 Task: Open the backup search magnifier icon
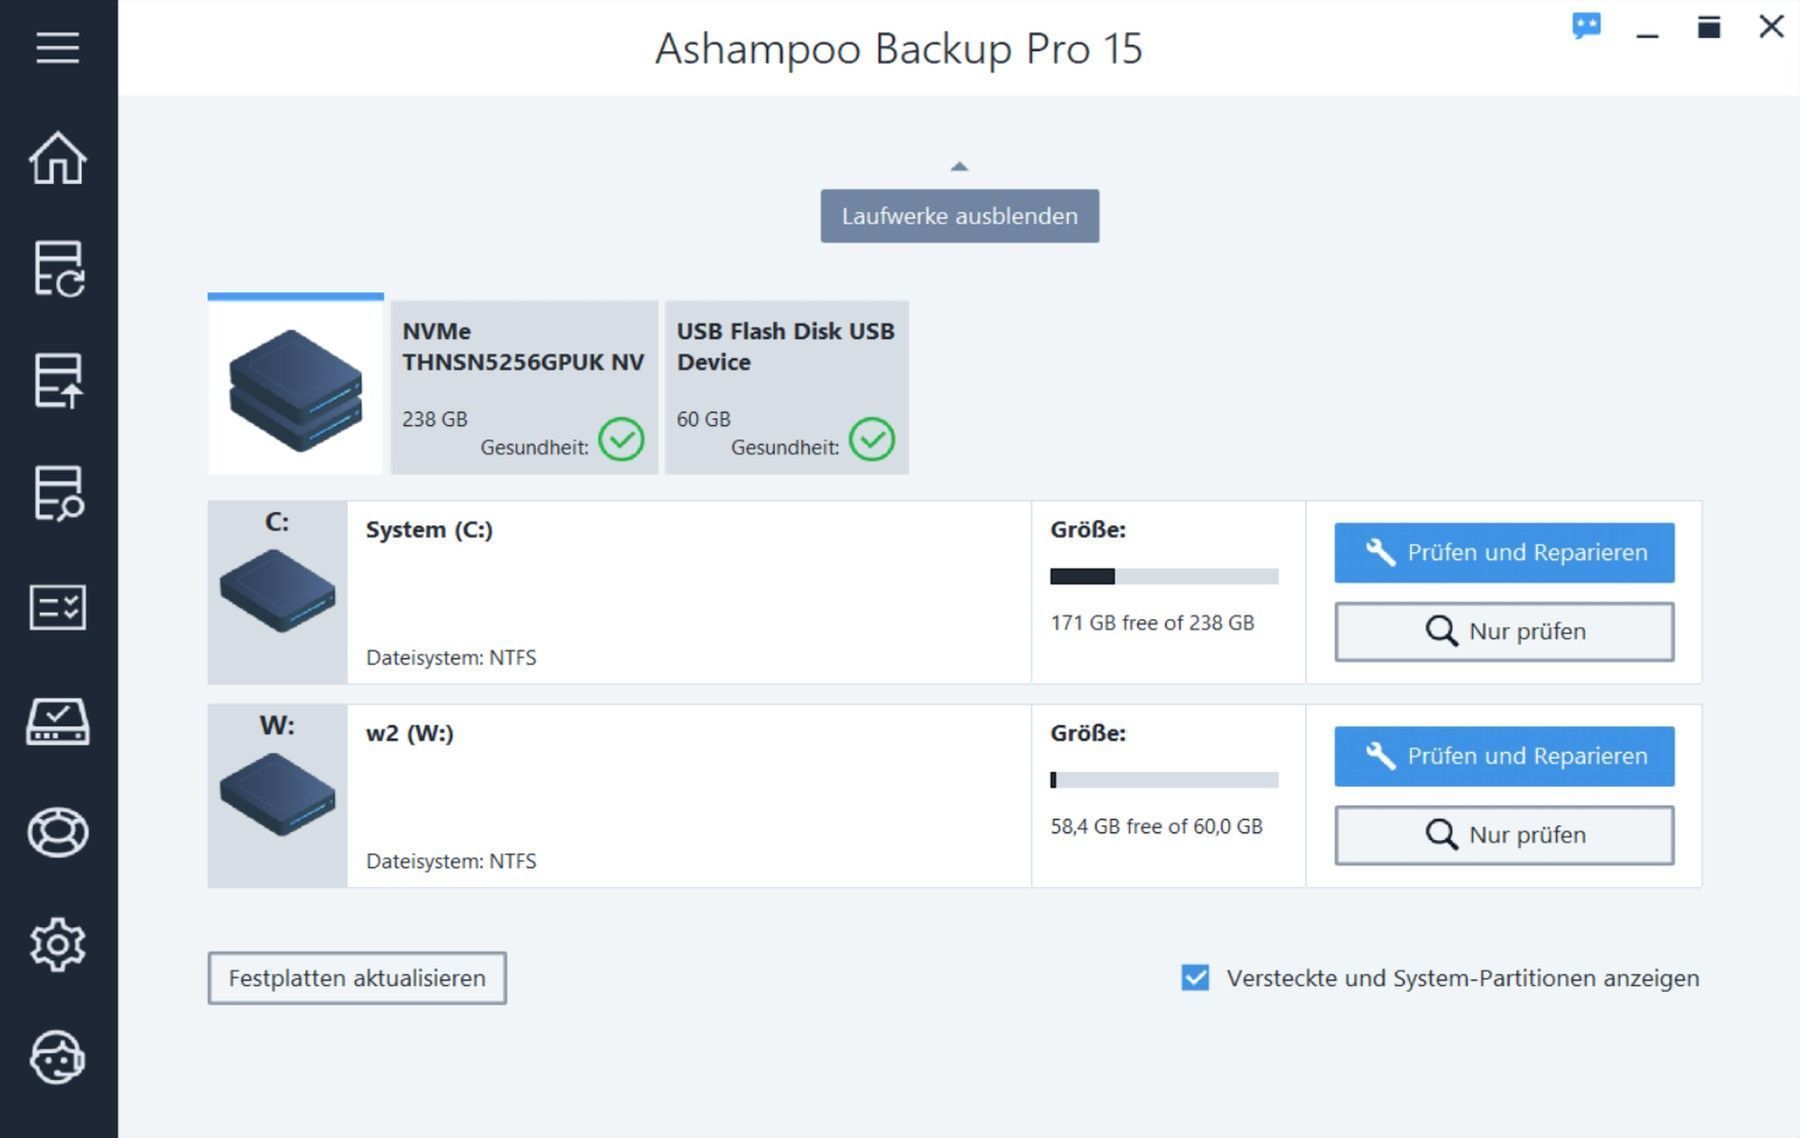[x=58, y=493]
